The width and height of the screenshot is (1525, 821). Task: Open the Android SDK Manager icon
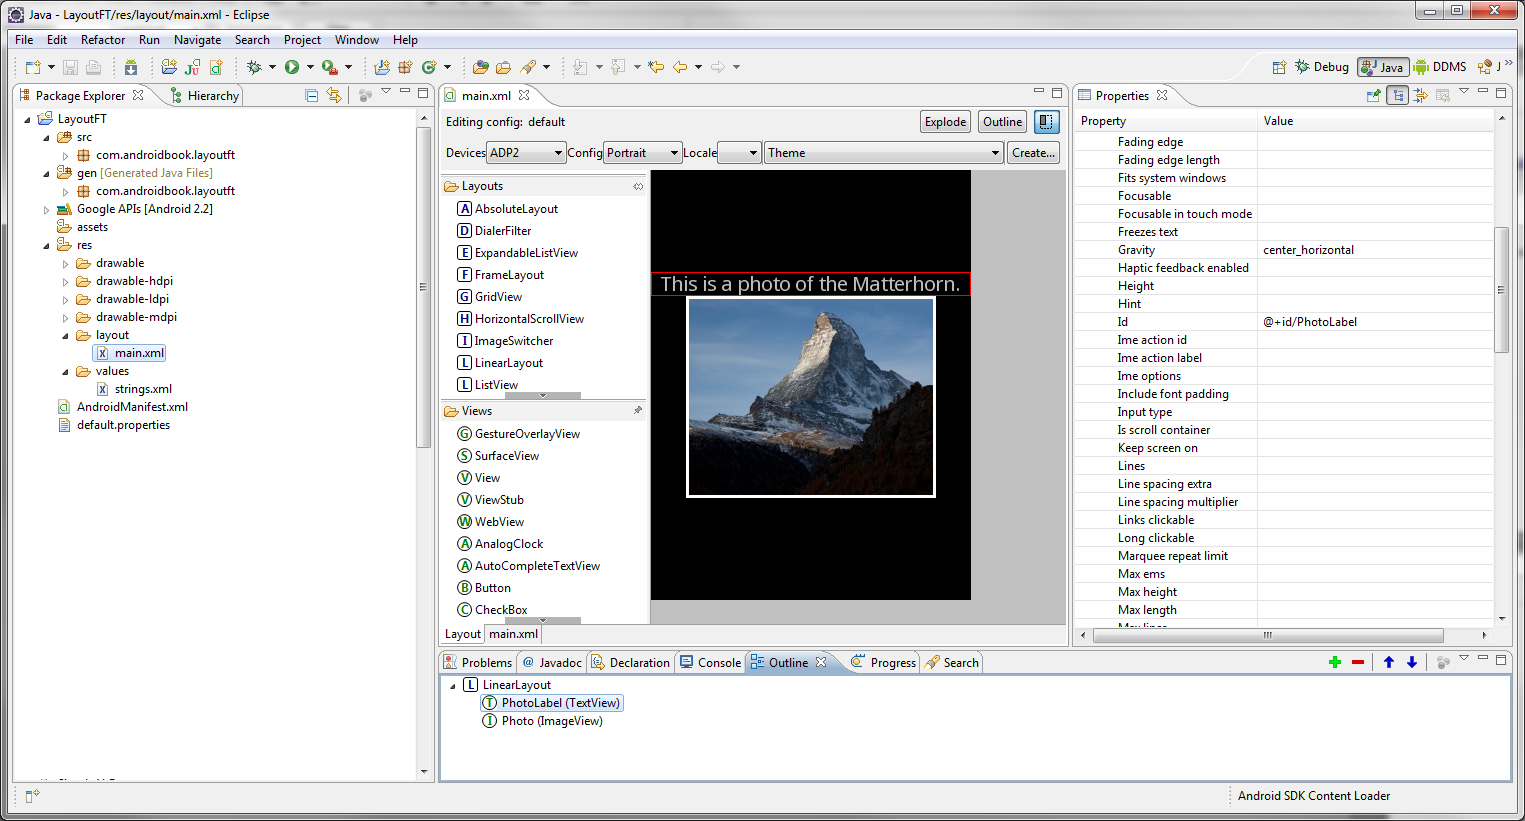131,67
